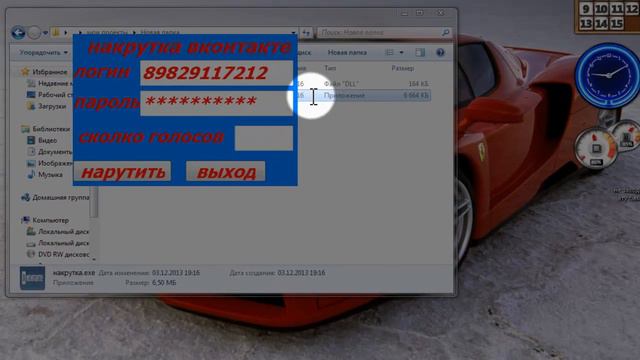Open Видео library
This screenshot has width=640, height=360.
click(42, 140)
